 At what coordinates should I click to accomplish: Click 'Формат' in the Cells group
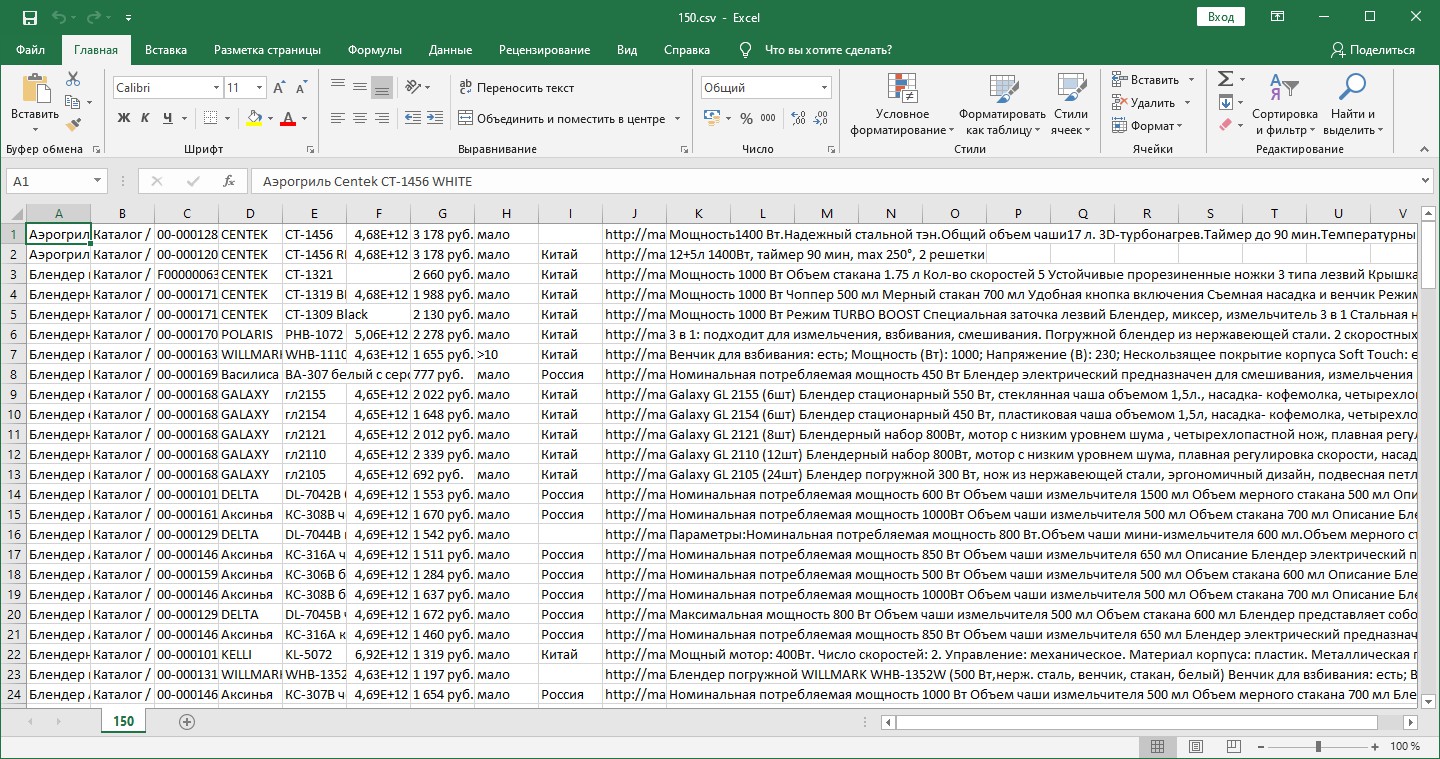pyautogui.click(x=1148, y=126)
